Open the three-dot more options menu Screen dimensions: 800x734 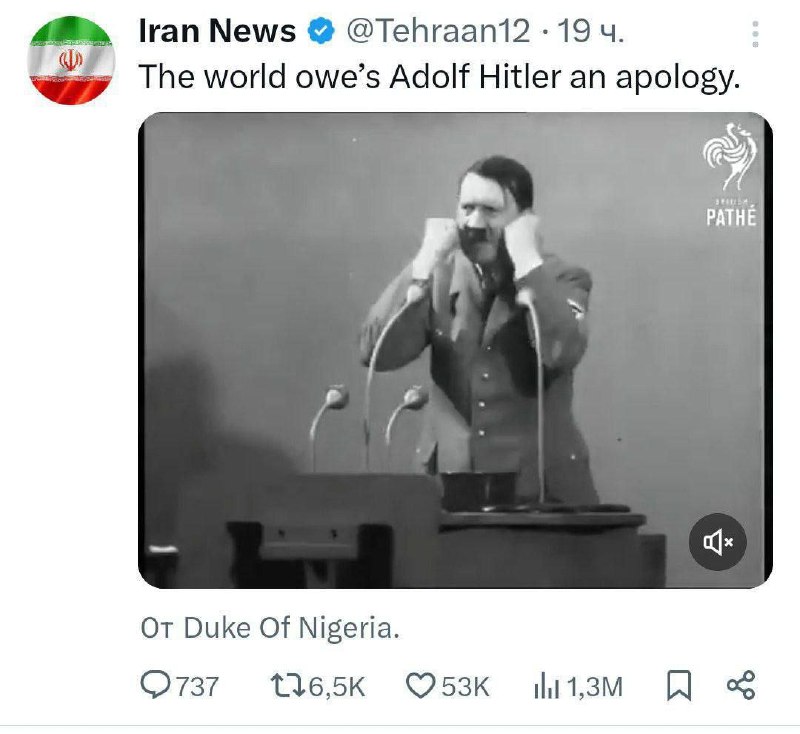[755, 34]
